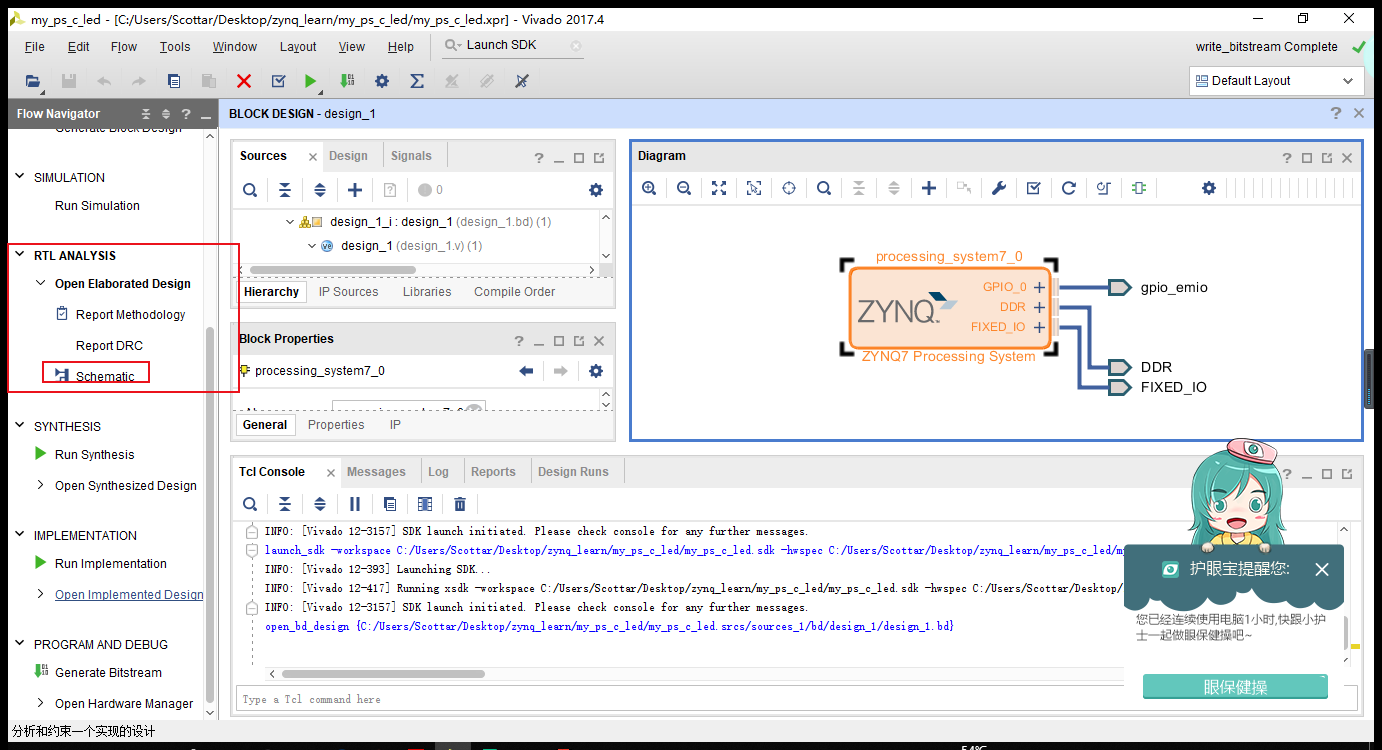The image size is (1382, 750).
Task: Open Sources panel settings gear
Action: click(x=596, y=190)
